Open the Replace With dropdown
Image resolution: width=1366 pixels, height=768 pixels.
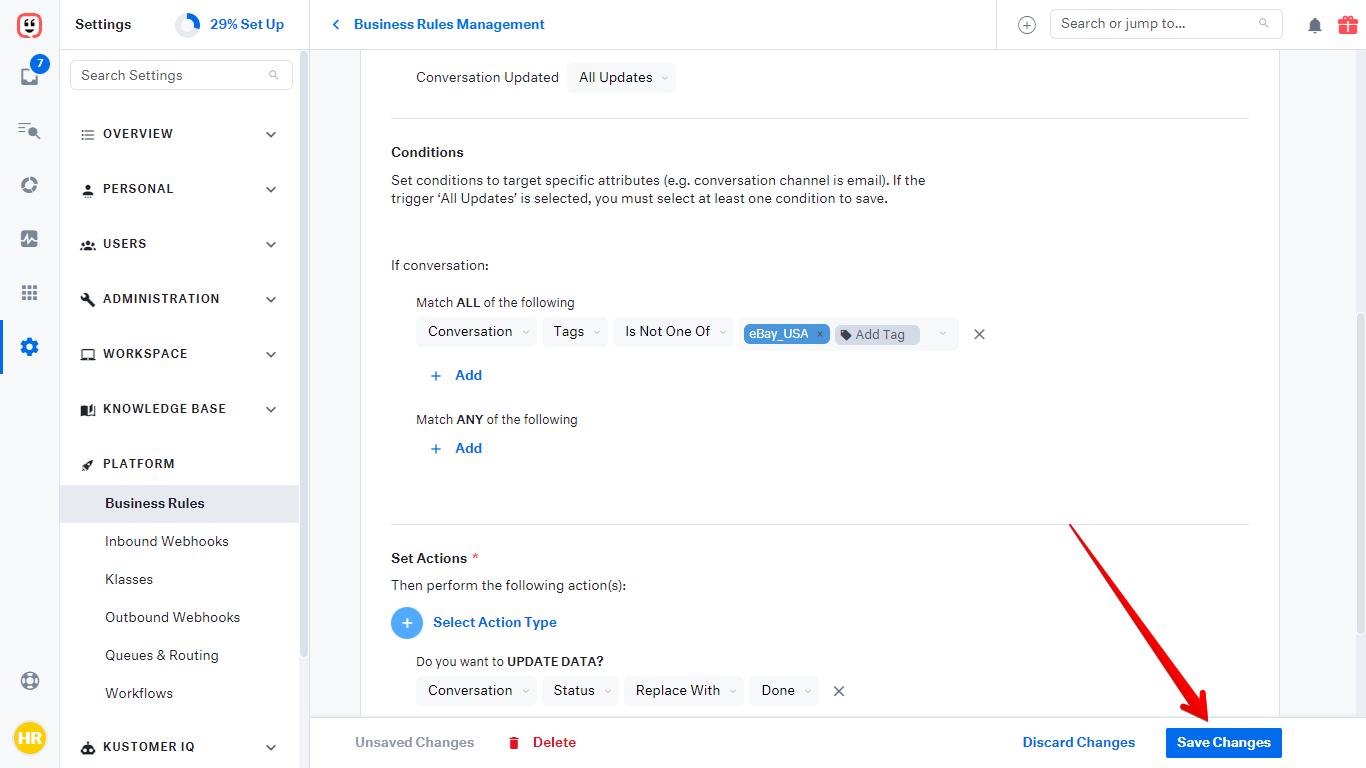[x=684, y=691]
